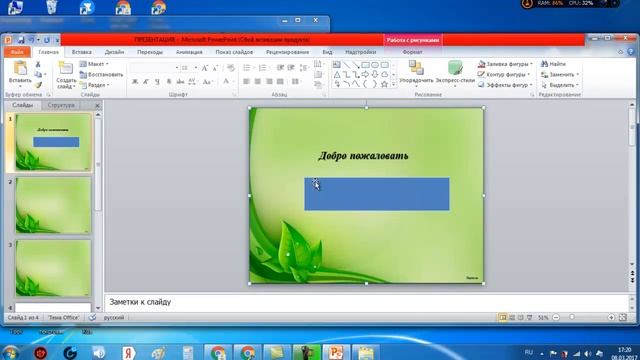The width and height of the screenshot is (640, 360).
Task: Click the Create slide (Создать слайд) icon
Action: pos(66,68)
